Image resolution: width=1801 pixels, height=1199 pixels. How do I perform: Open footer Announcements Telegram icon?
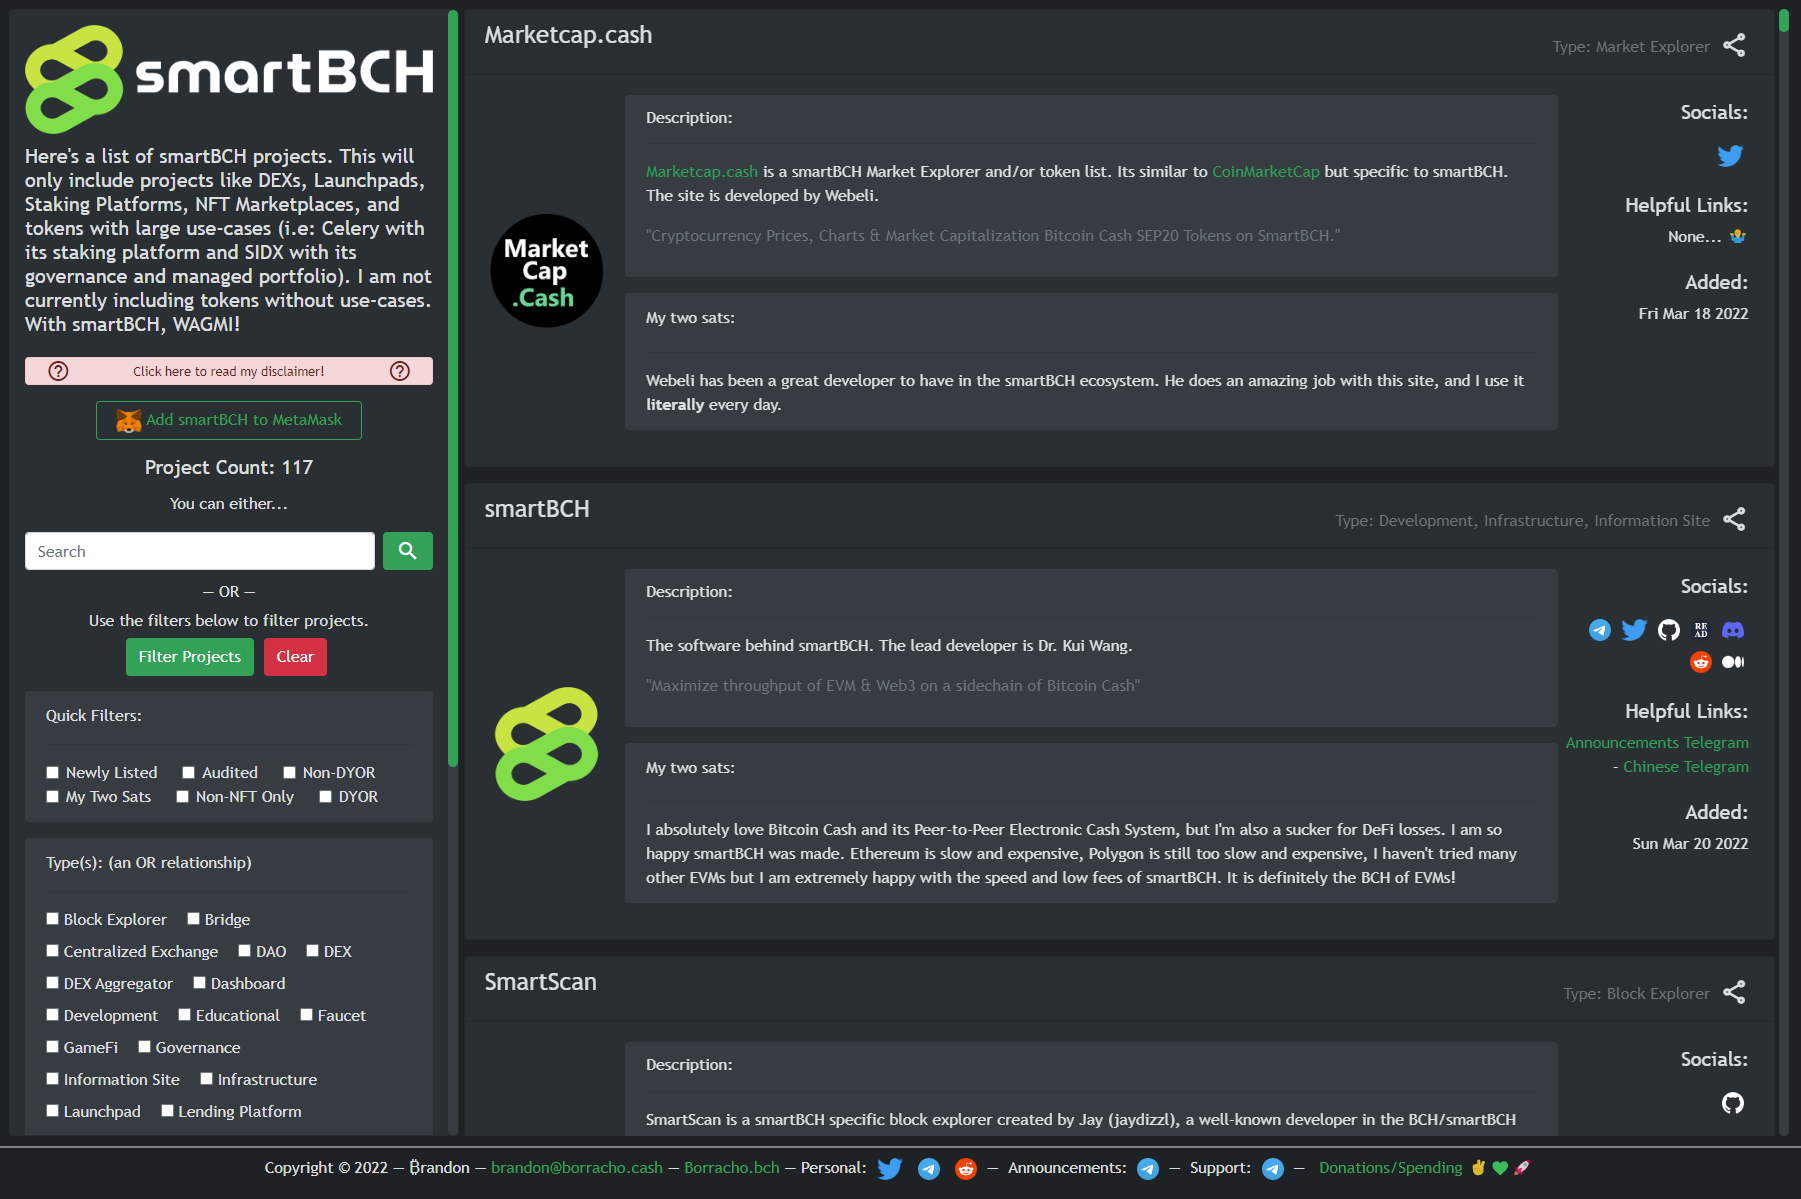[1148, 1169]
